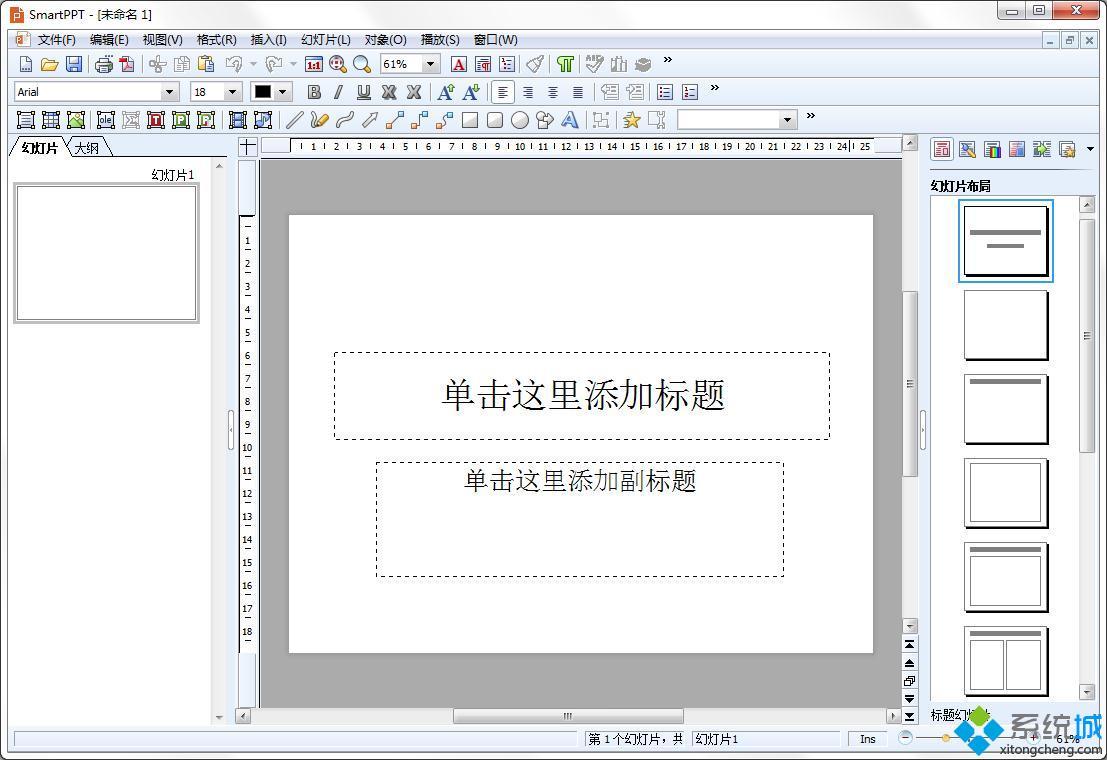Click zoom out minus button in status bar
Viewport: 1107px width, 760px height.
905,738
